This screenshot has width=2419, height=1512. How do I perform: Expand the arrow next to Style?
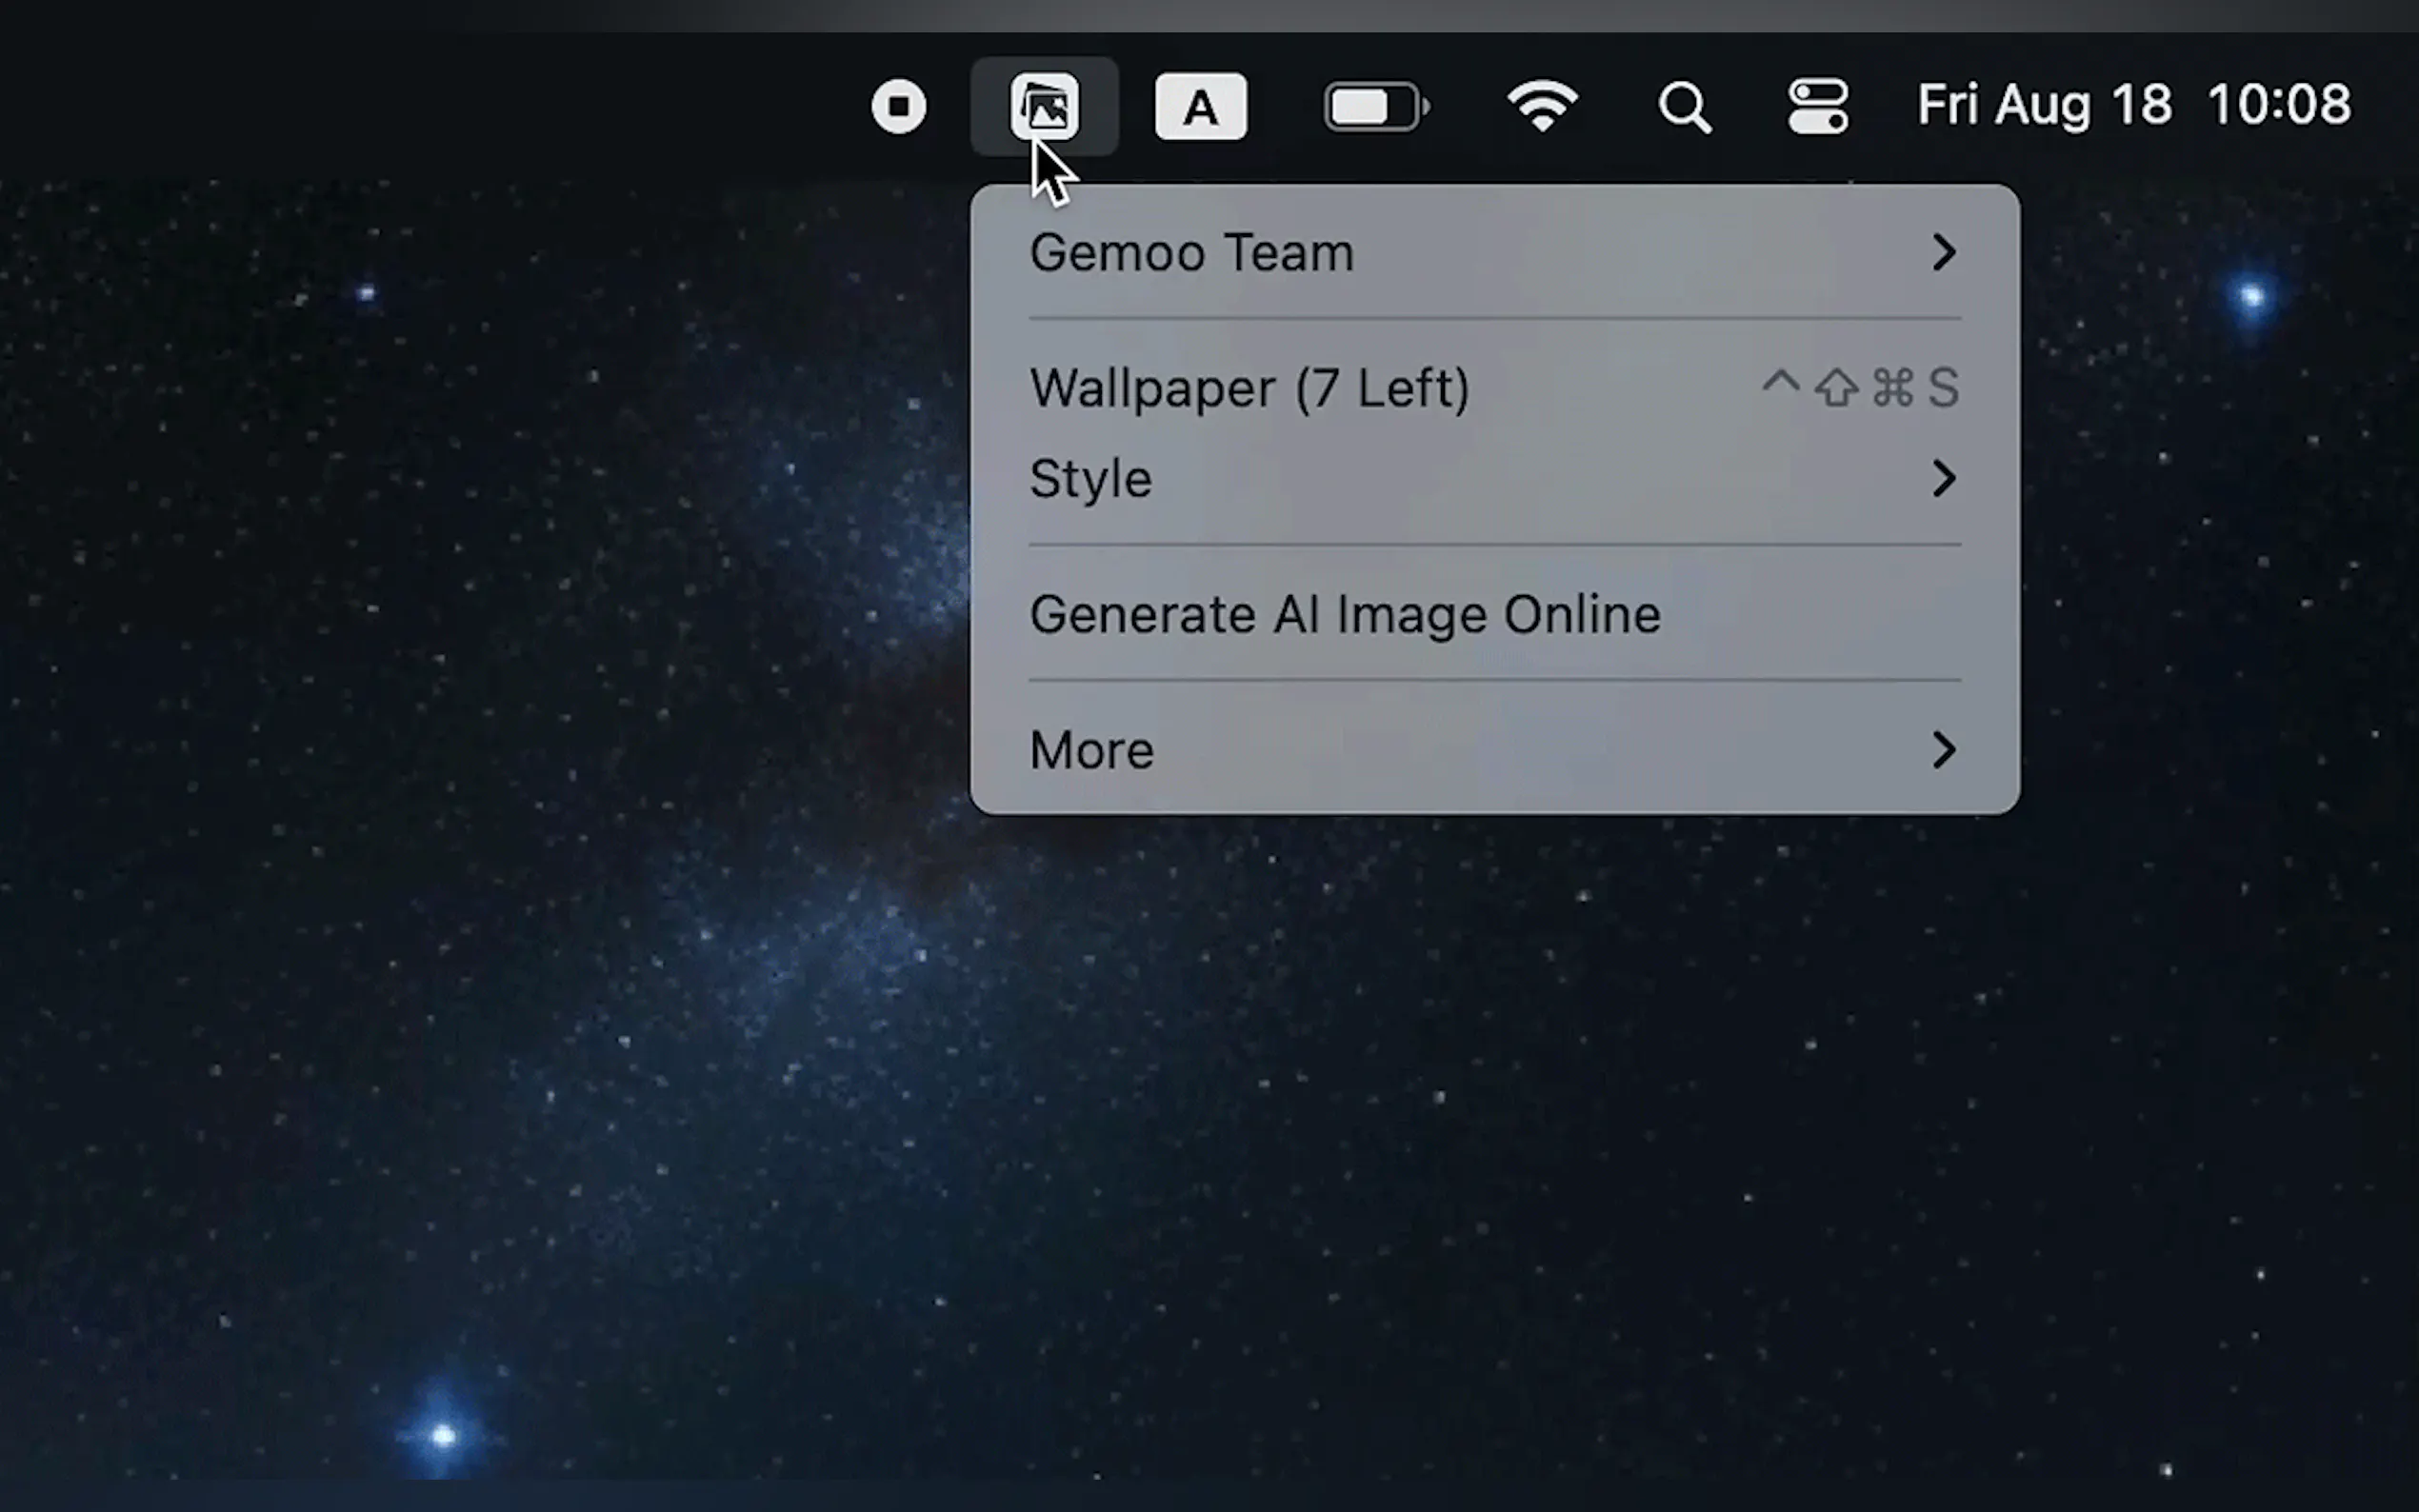click(1943, 479)
